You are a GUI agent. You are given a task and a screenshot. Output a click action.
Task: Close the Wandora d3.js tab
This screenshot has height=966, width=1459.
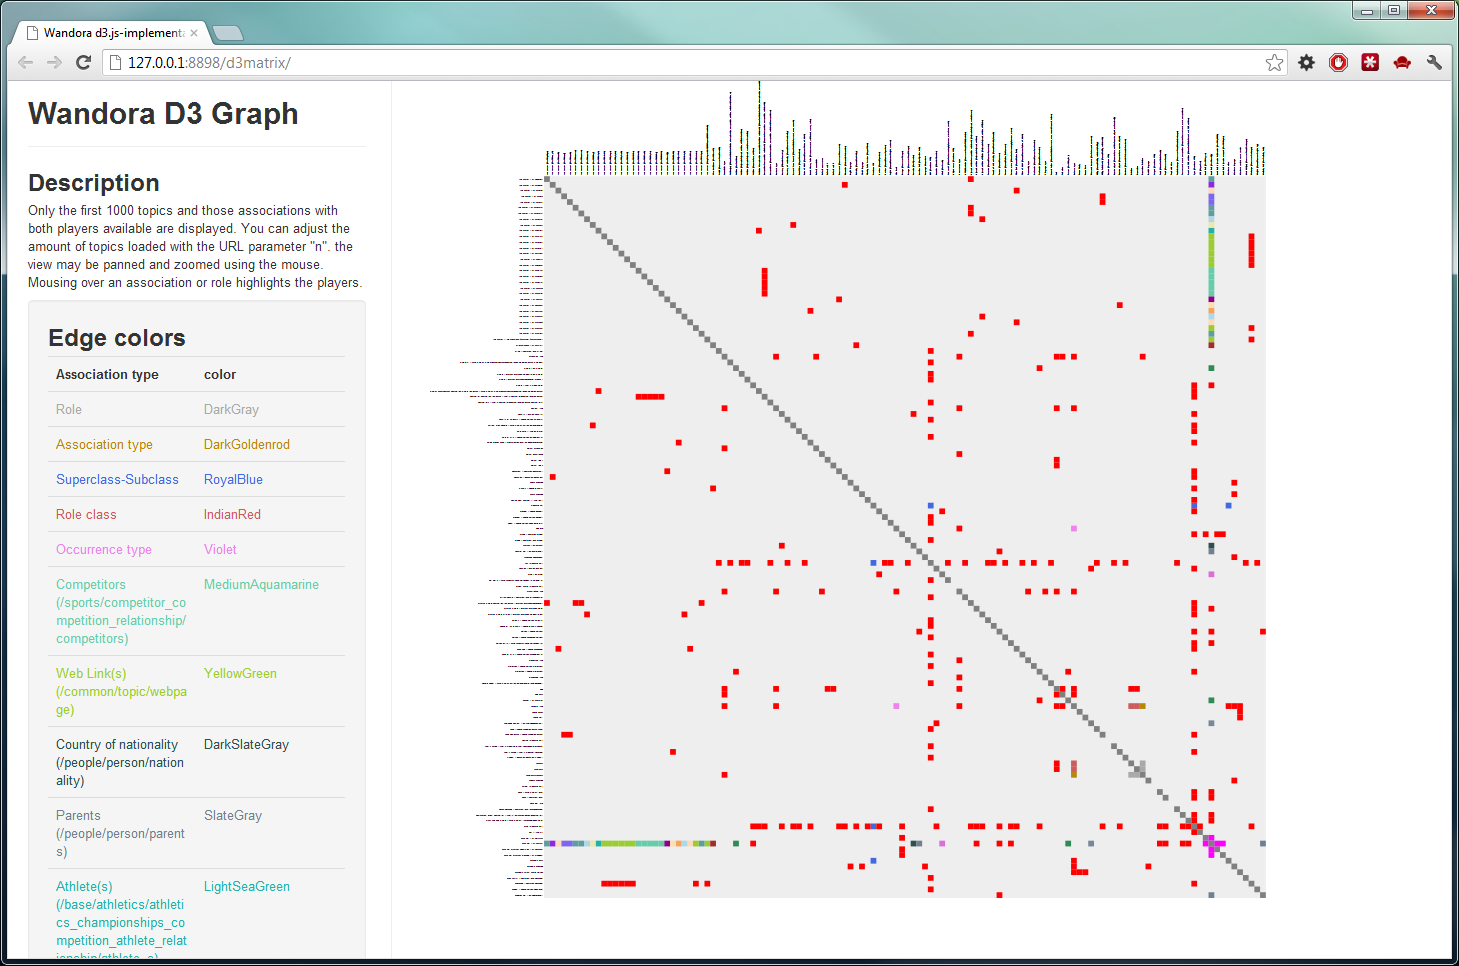pyautogui.click(x=194, y=33)
